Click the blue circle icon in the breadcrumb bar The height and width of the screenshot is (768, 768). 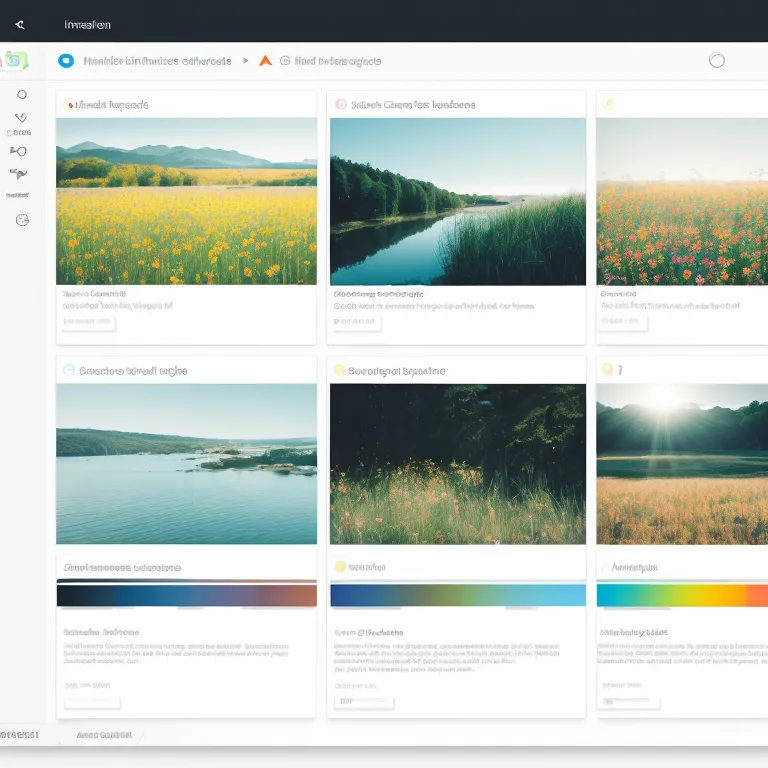pyautogui.click(x=66, y=61)
